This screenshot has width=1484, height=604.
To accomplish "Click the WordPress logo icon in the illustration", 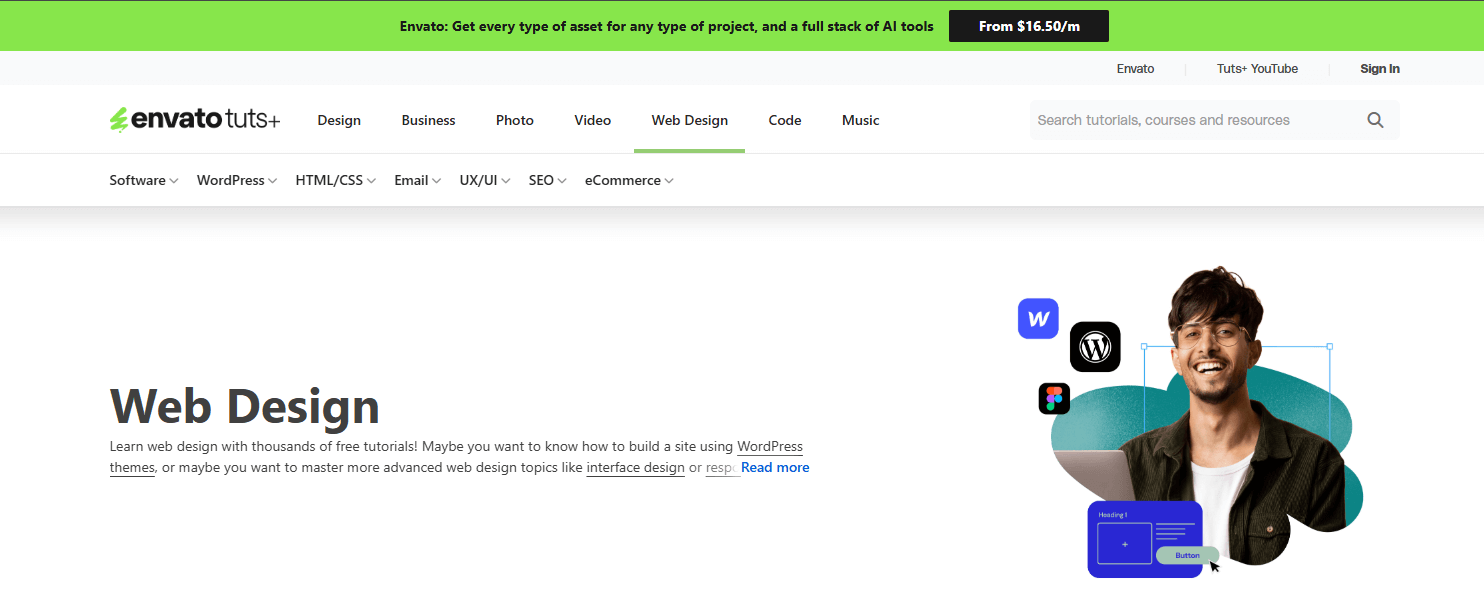I will (x=1095, y=347).
